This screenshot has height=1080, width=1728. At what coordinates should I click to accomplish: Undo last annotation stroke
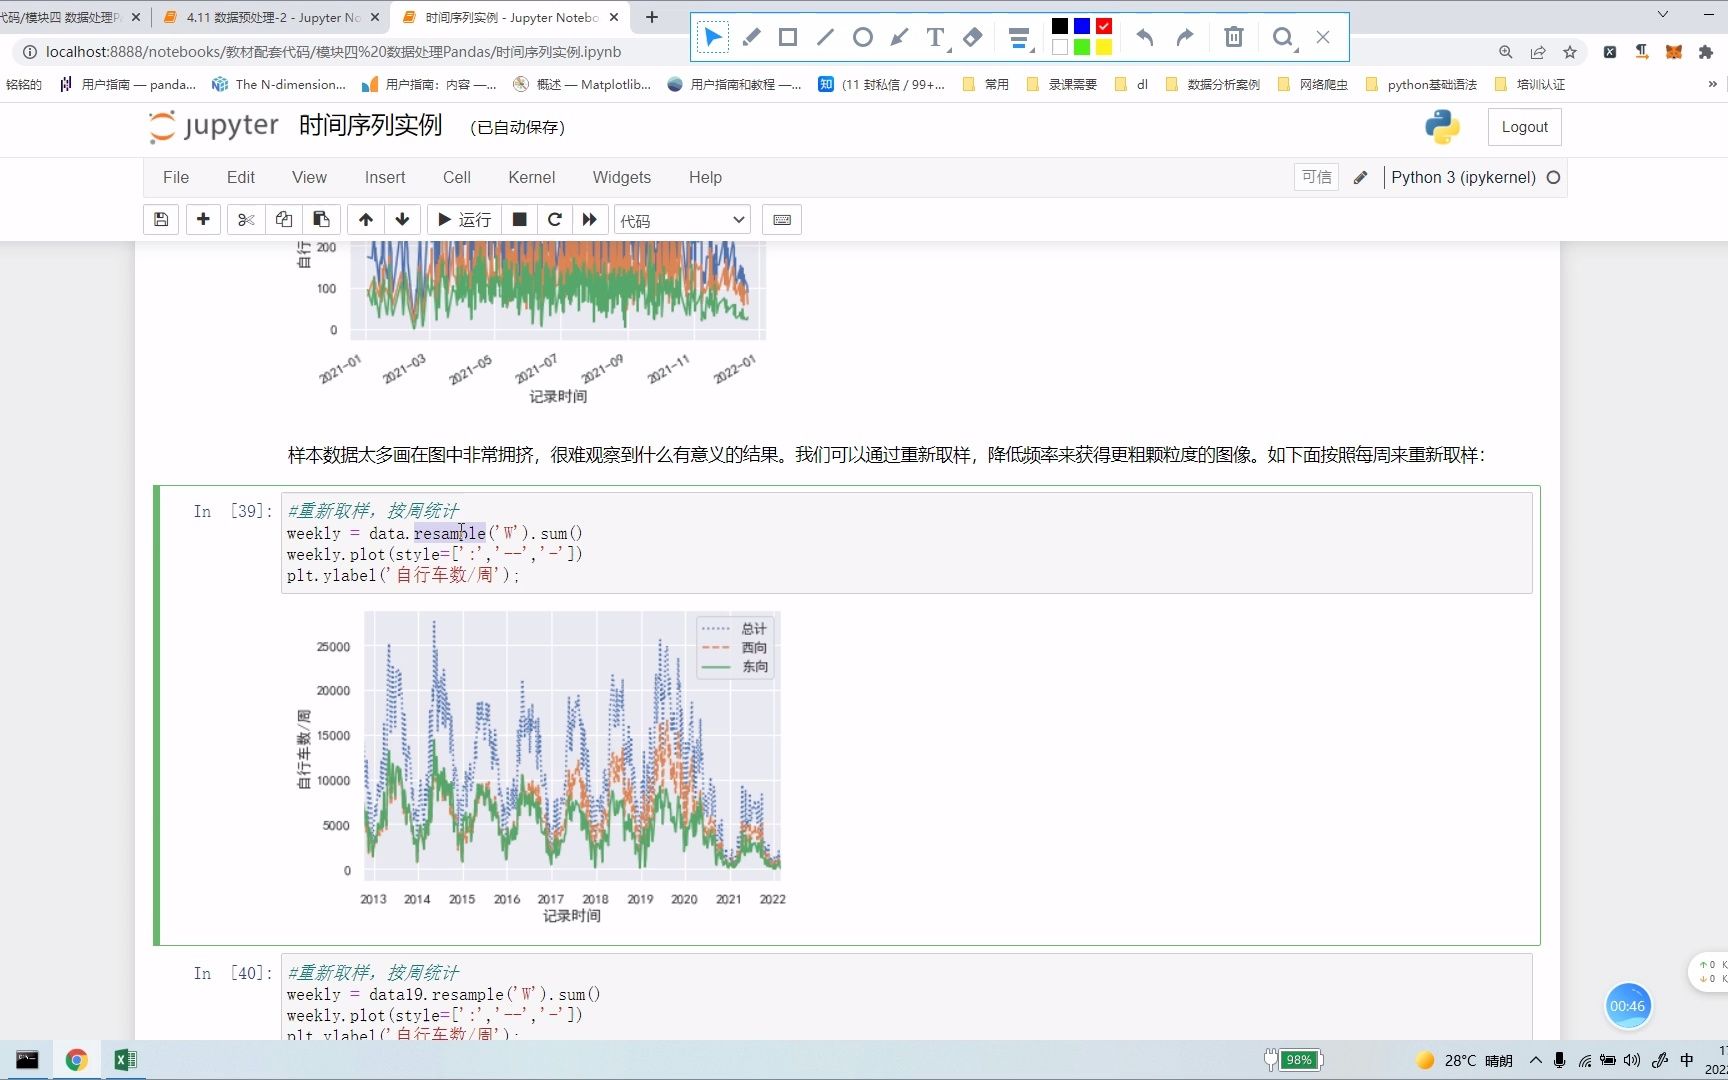tap(1145, 38)
